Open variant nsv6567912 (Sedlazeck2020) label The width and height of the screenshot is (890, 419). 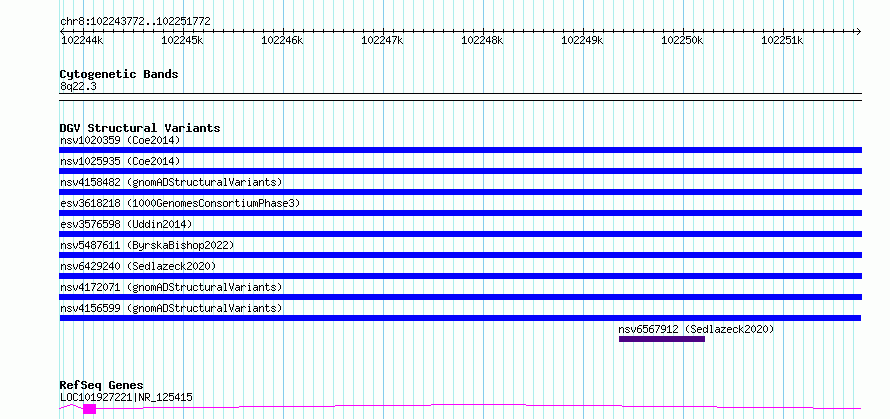point(696,329)
